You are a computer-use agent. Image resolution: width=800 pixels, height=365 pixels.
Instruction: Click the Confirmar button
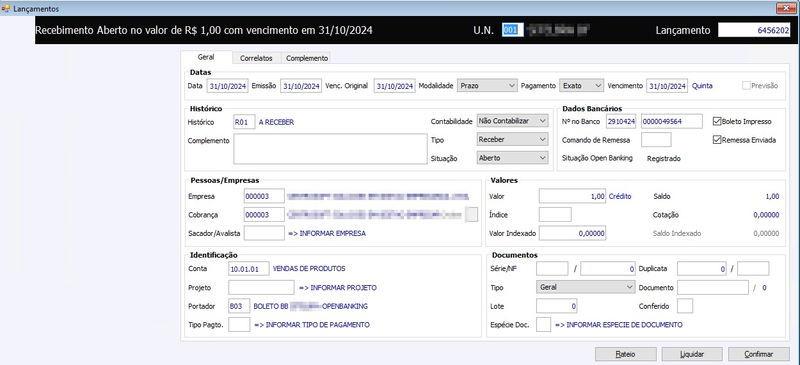click(x=759, y=354)
